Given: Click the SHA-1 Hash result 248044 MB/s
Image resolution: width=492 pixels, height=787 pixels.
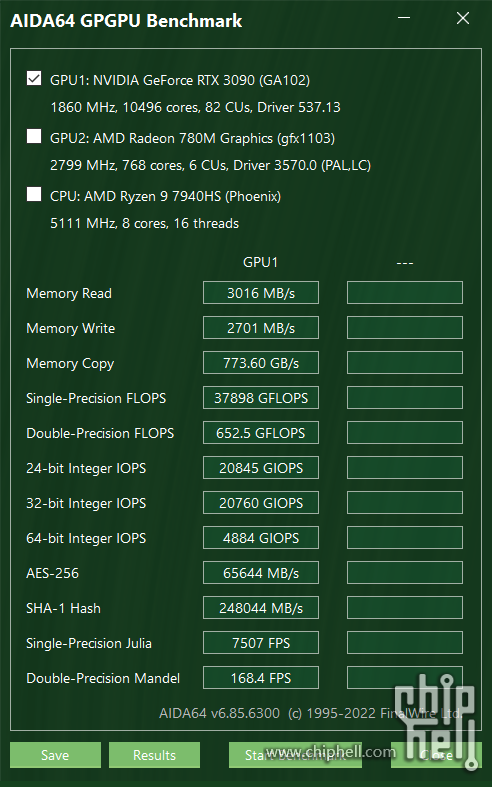Looking at the screenshot, I should pos(261,608).
